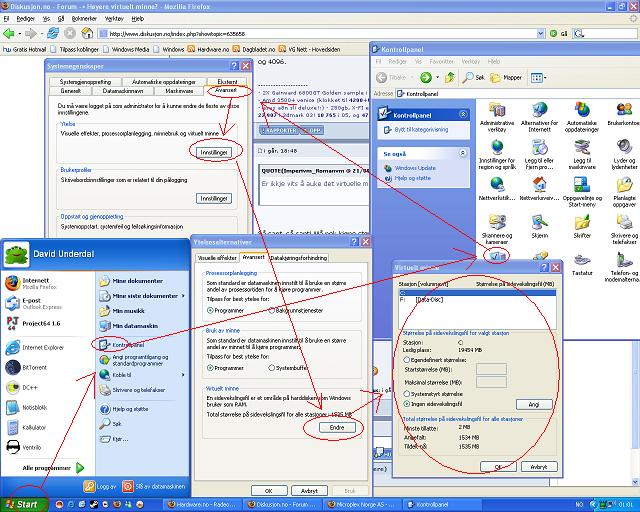Reload the page in Firefox
This screenshot has width=640, height=512.
53,33
